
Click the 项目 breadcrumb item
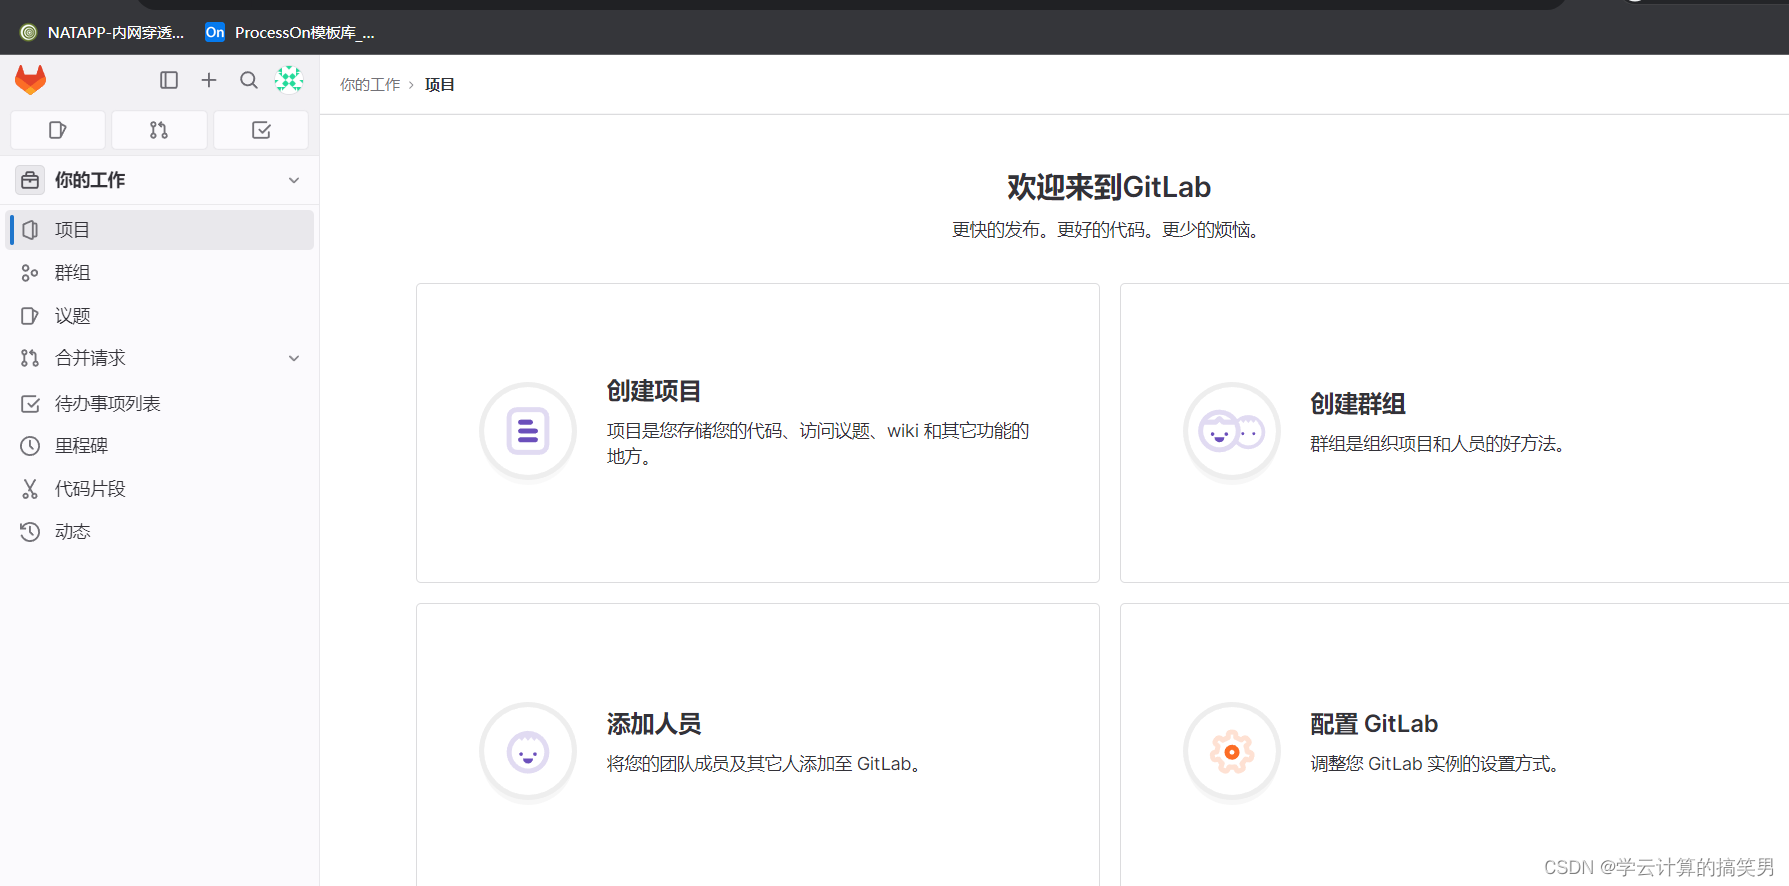click(440, 85)
